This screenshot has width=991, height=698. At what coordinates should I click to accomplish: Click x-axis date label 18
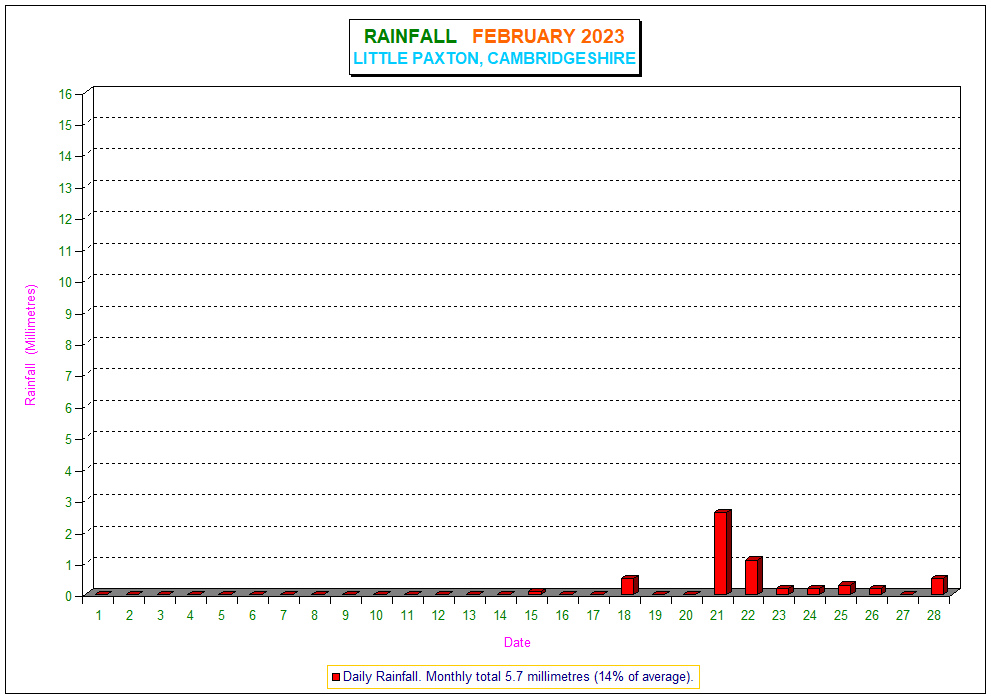pos(624,616)
